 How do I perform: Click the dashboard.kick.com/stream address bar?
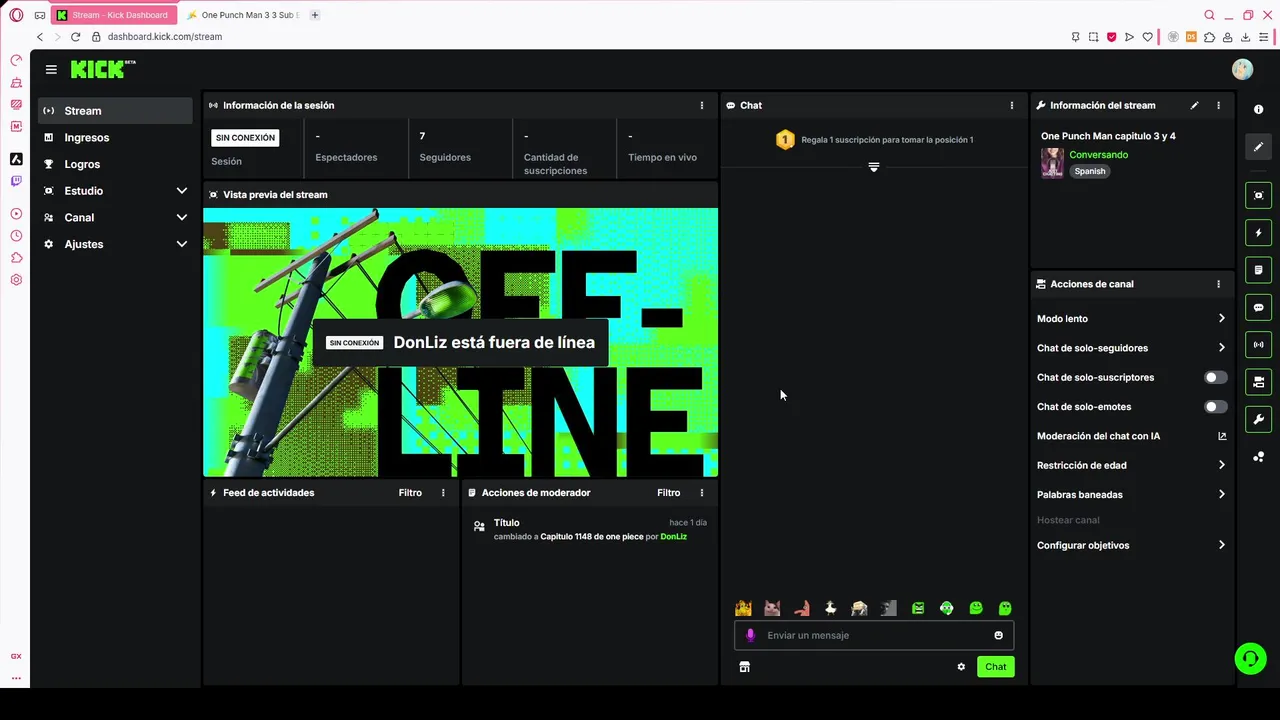click(164, 37)
